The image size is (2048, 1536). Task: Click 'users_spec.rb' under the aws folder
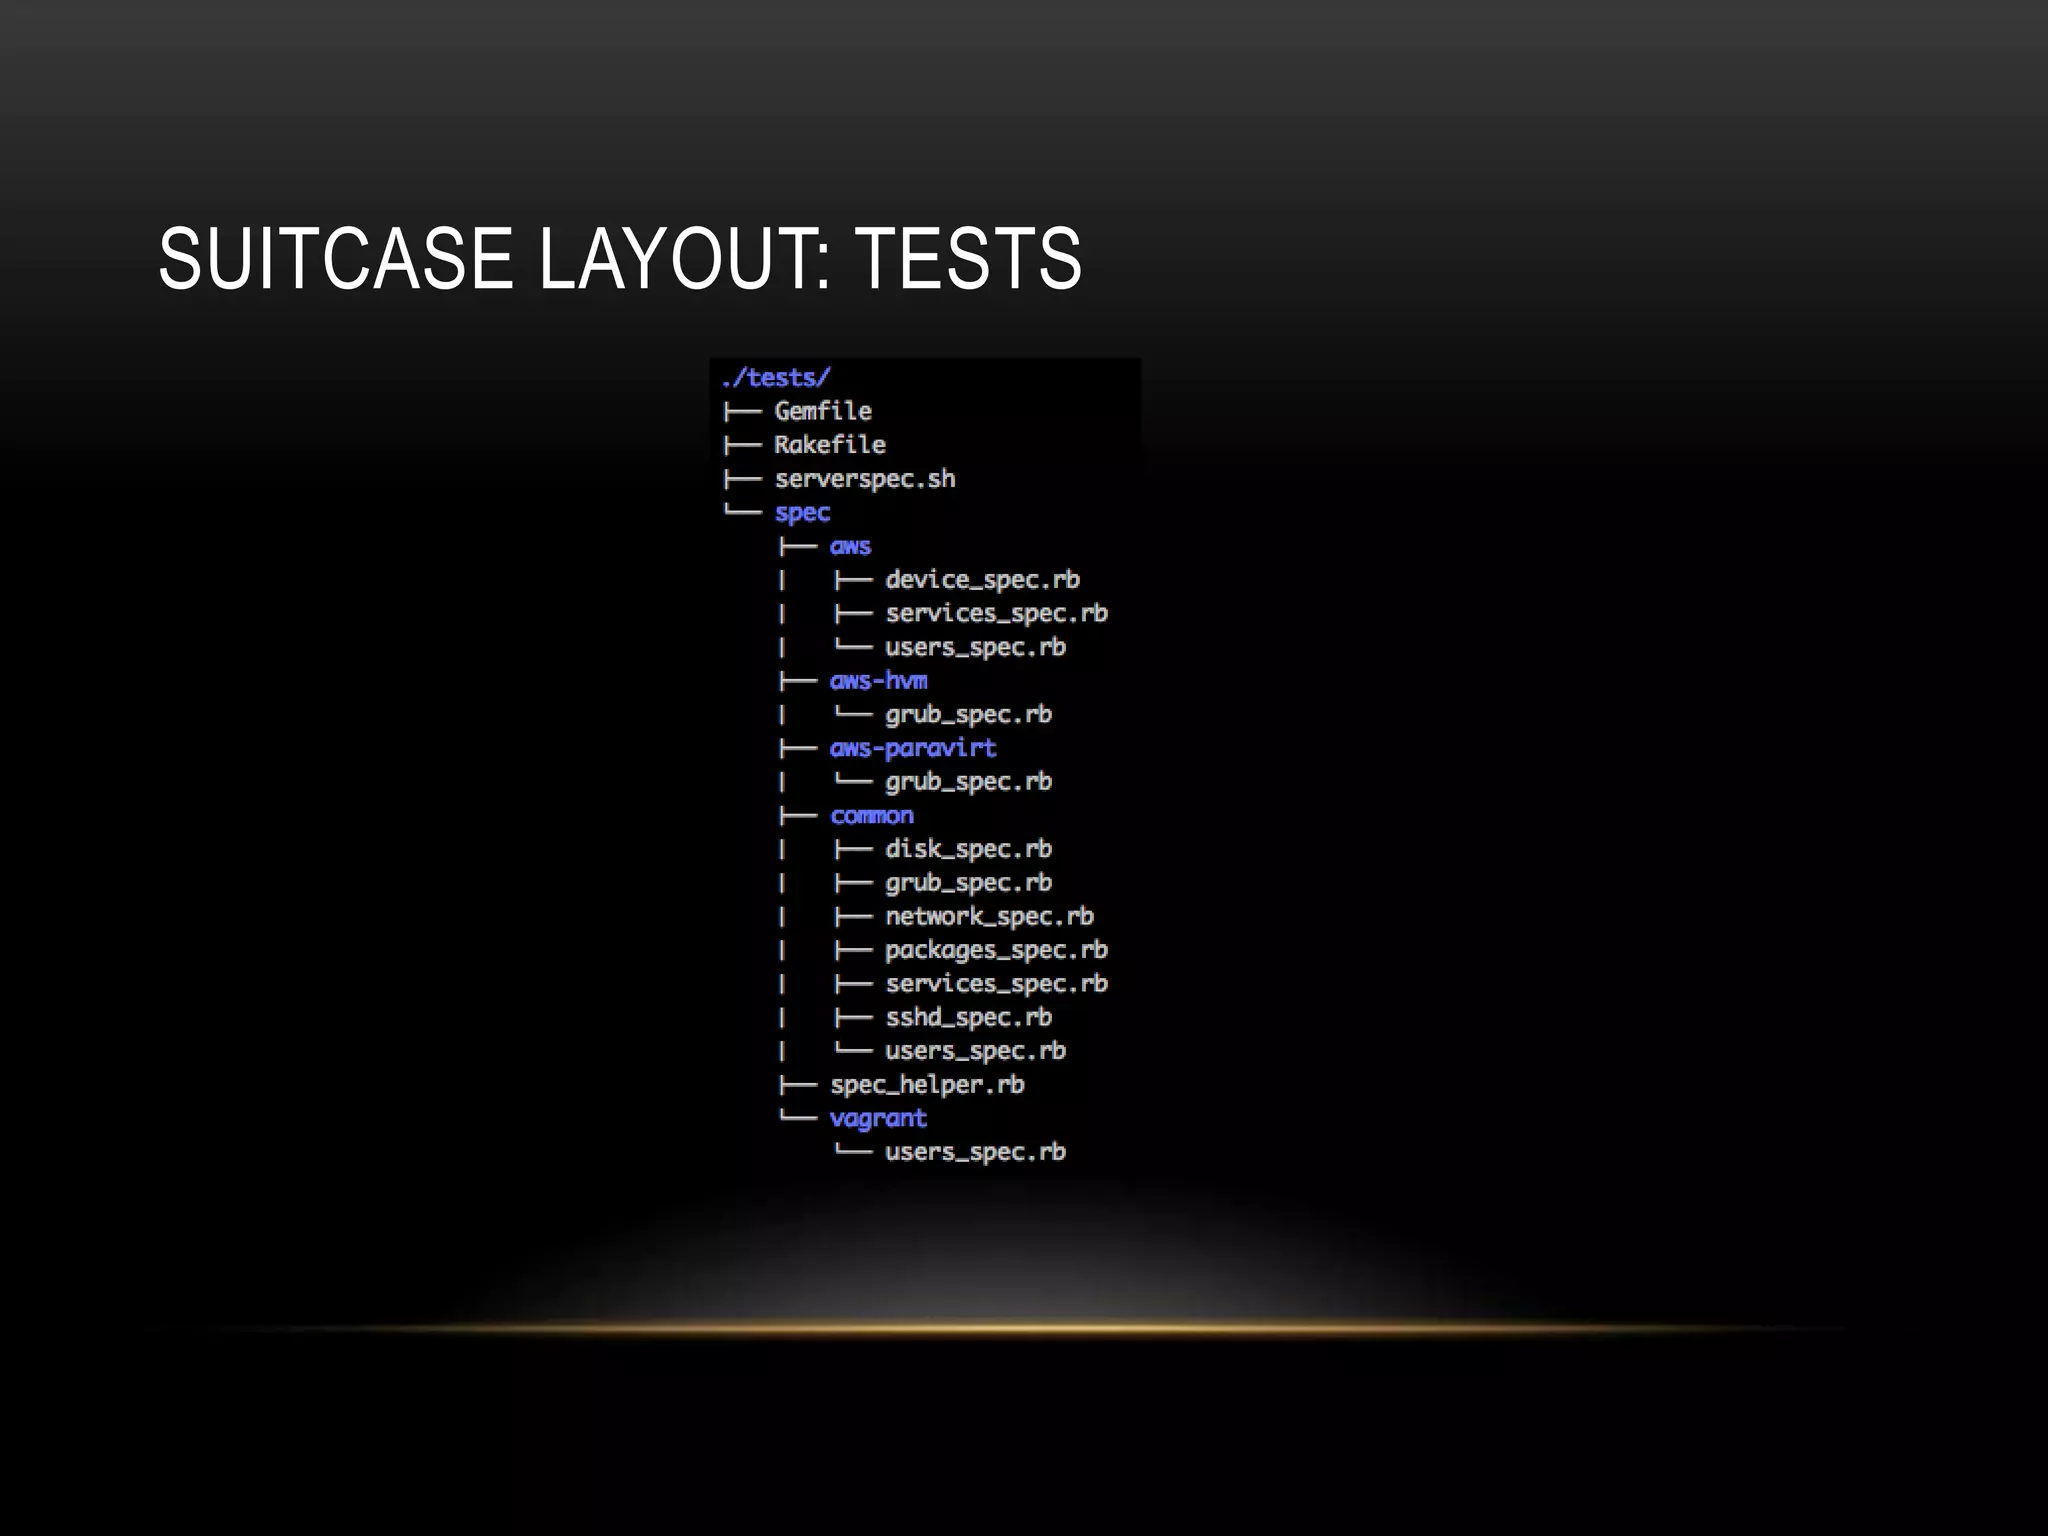tap(975, 647)
